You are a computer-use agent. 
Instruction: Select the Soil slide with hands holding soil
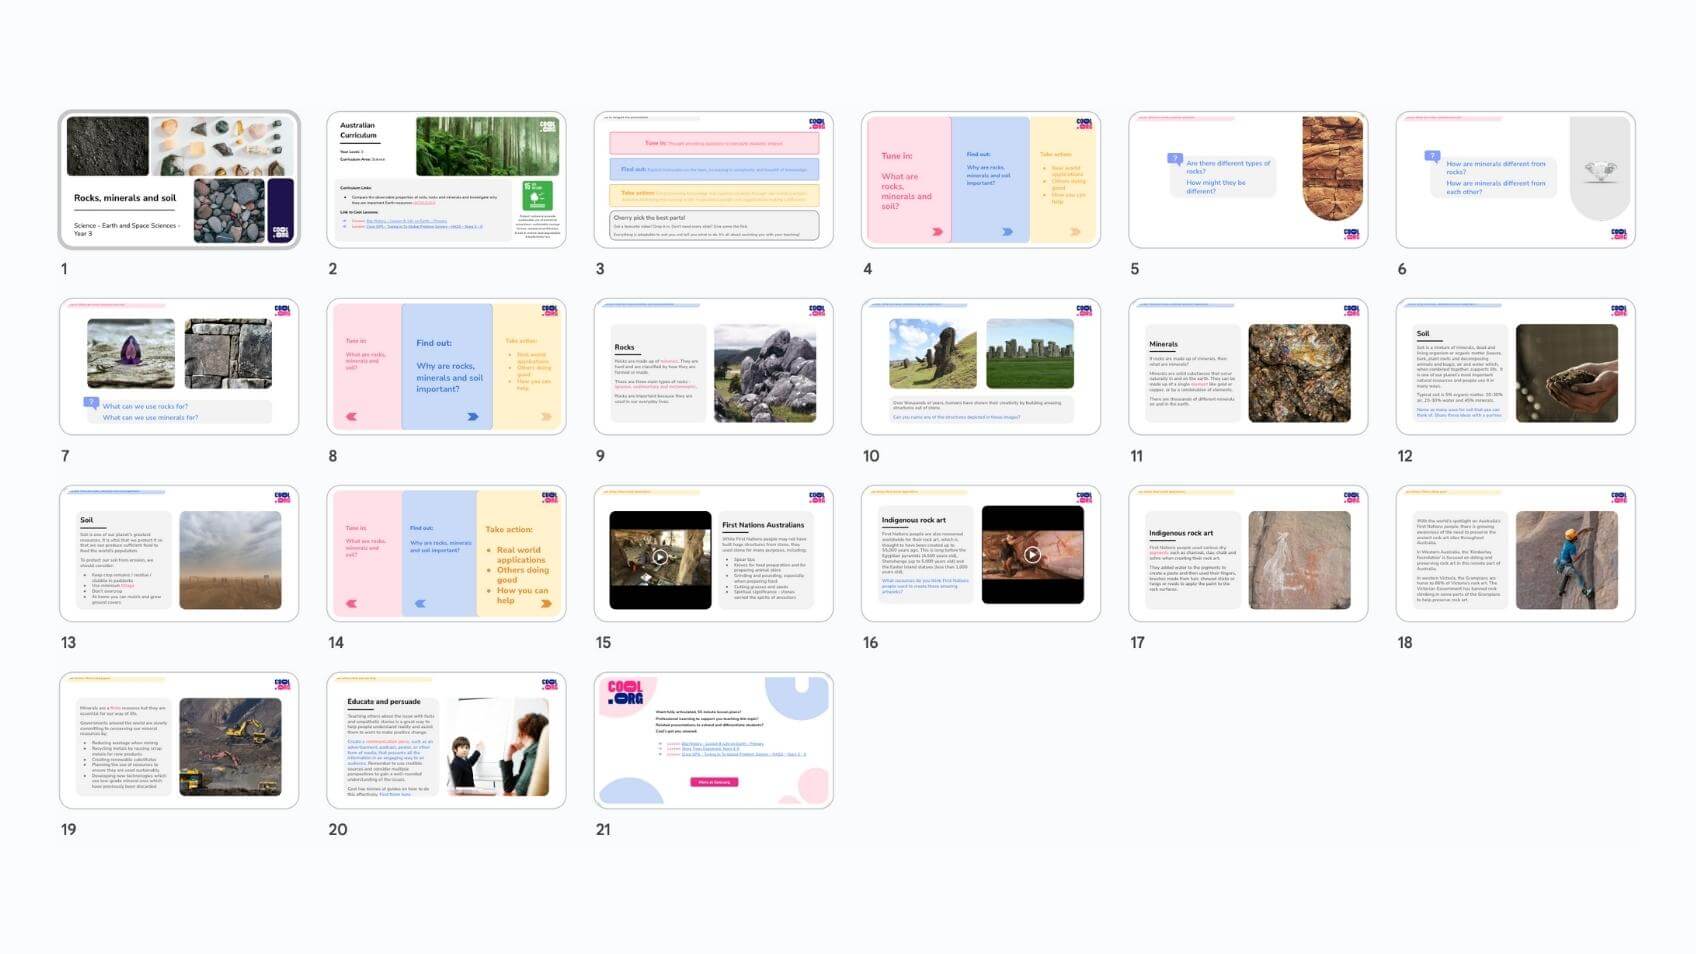(1515, 367)
